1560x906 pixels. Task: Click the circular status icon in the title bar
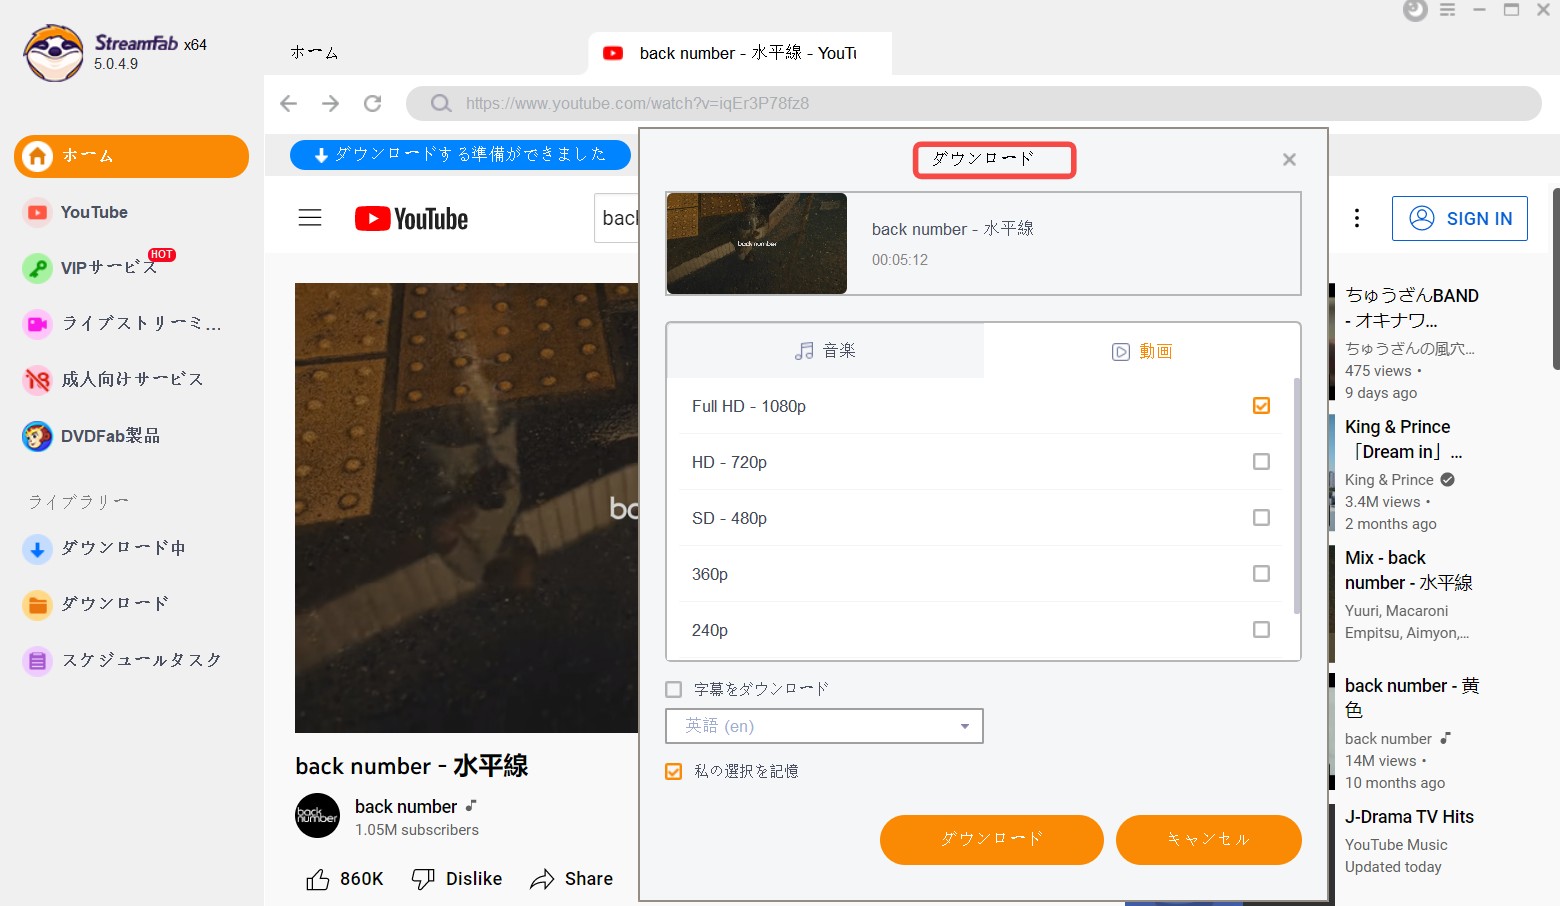tap(1415, 10)
